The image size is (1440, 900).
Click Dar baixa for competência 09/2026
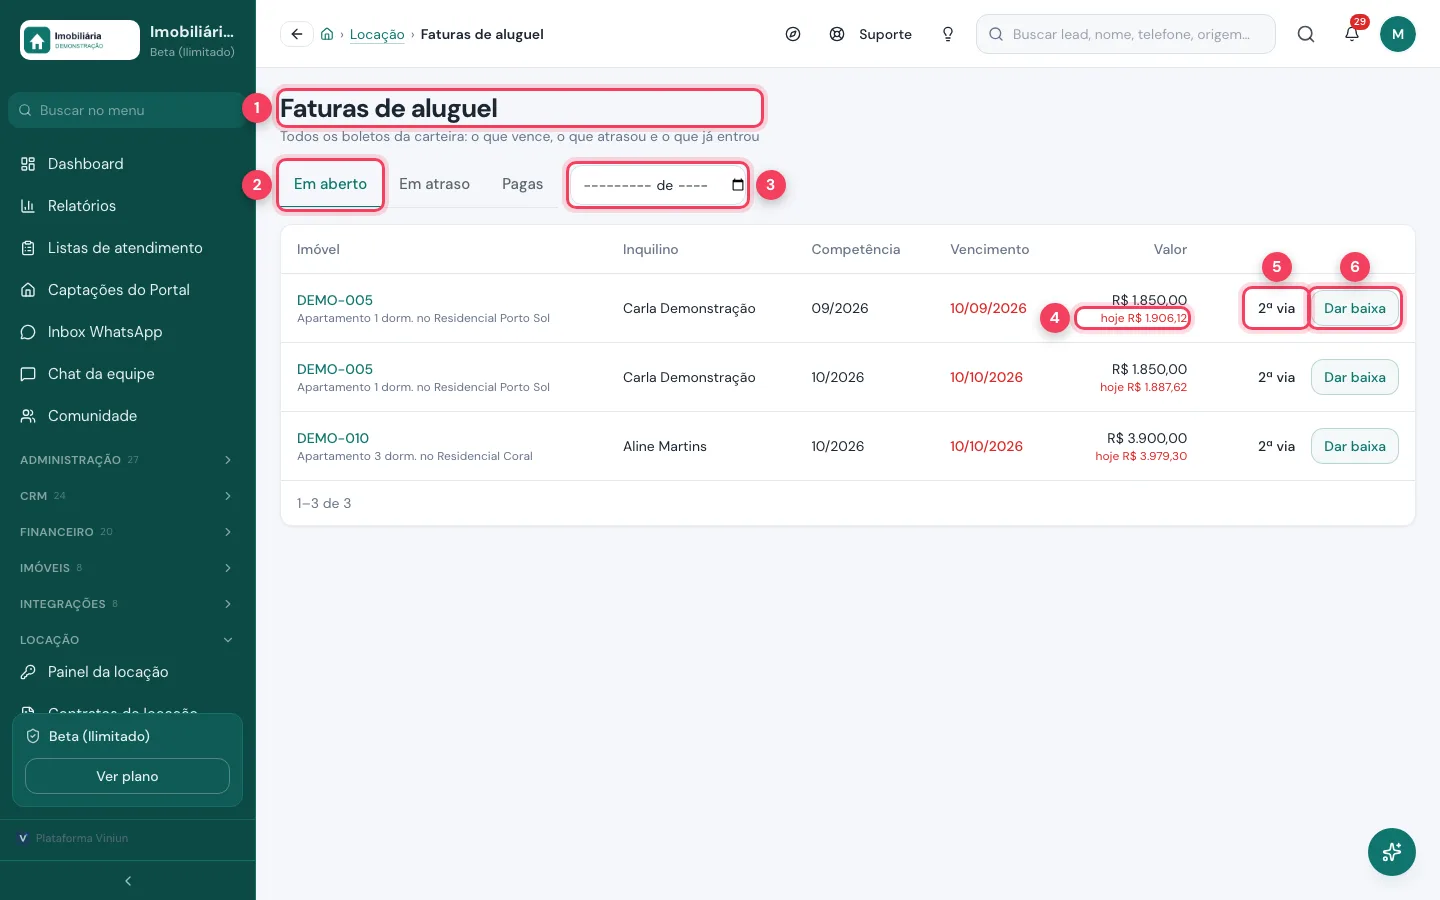point(1355,308)
